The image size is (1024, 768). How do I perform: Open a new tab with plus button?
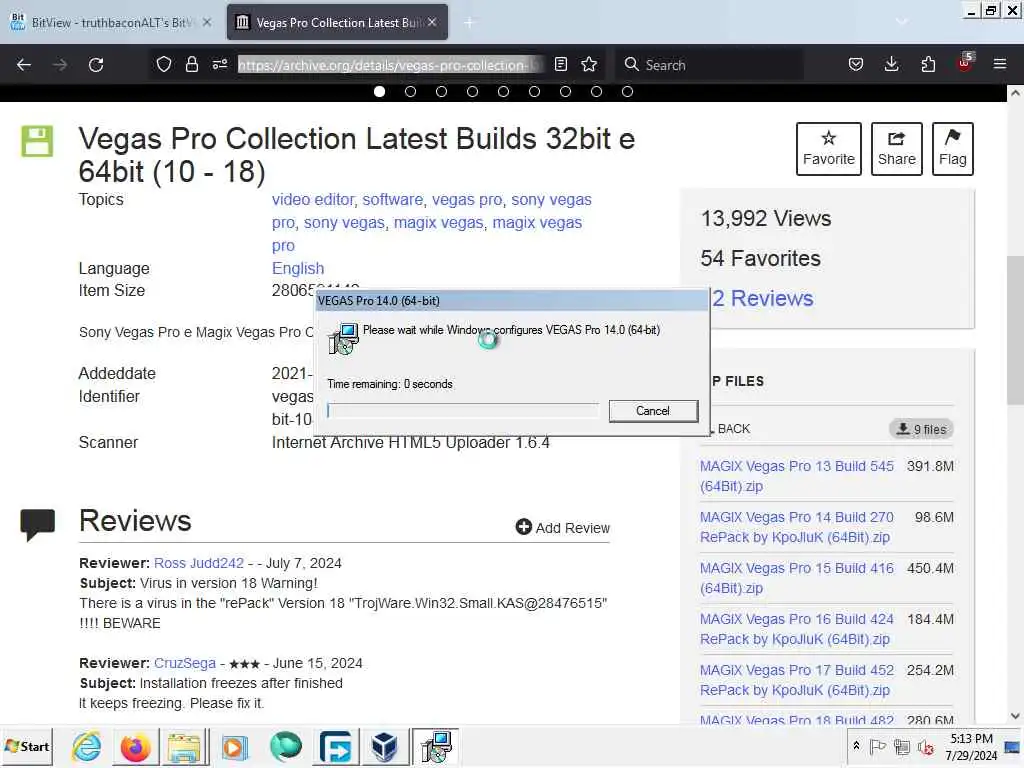pyautogui.click(x=469, y=23)
